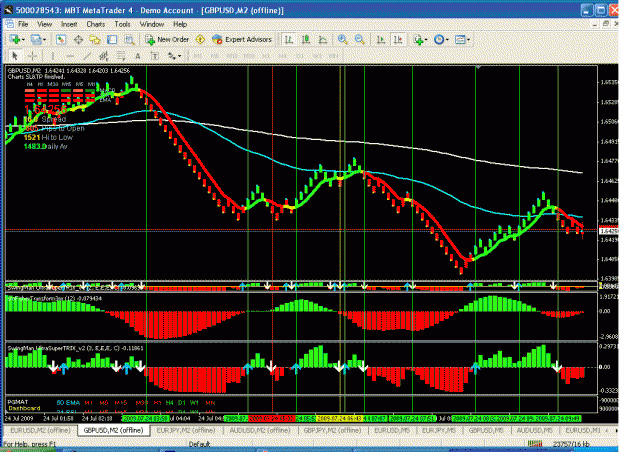Image resolution: width=625 pixels, height=452 pixels.
Task: Open the Window menu
Action: [152, 24]
